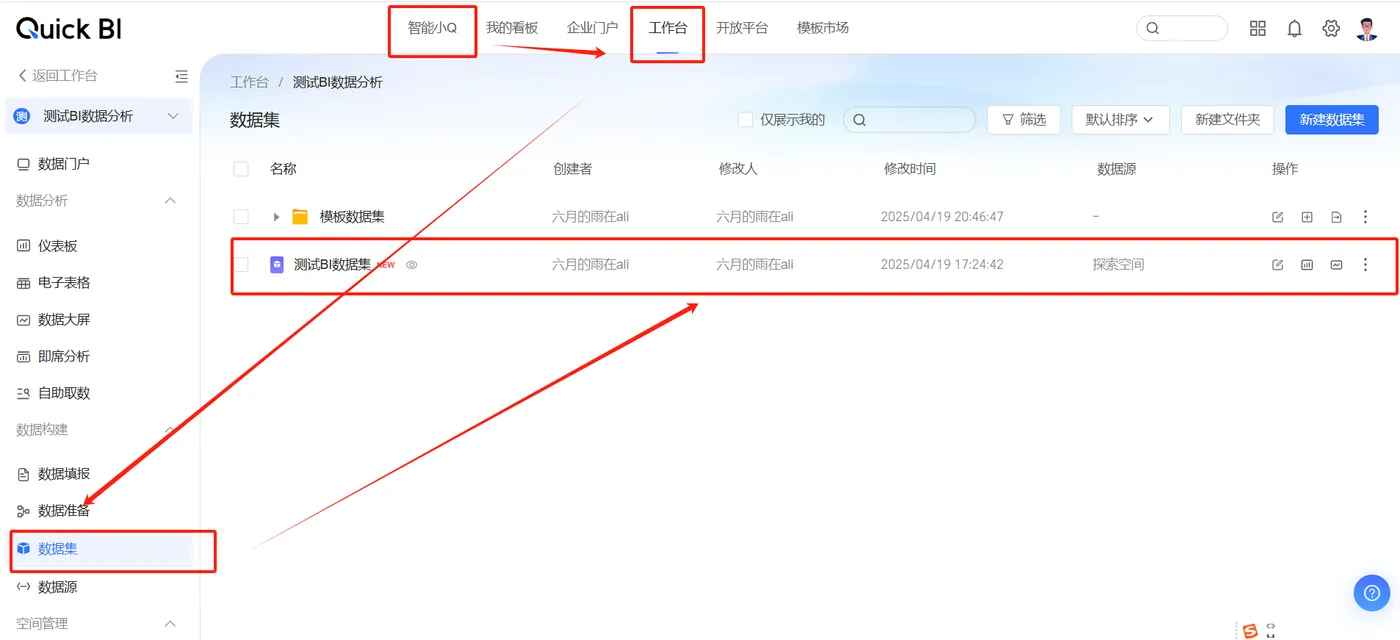Click the 数据源 sidebar icon
The image size is (1400, 640).
click(23, 587)
